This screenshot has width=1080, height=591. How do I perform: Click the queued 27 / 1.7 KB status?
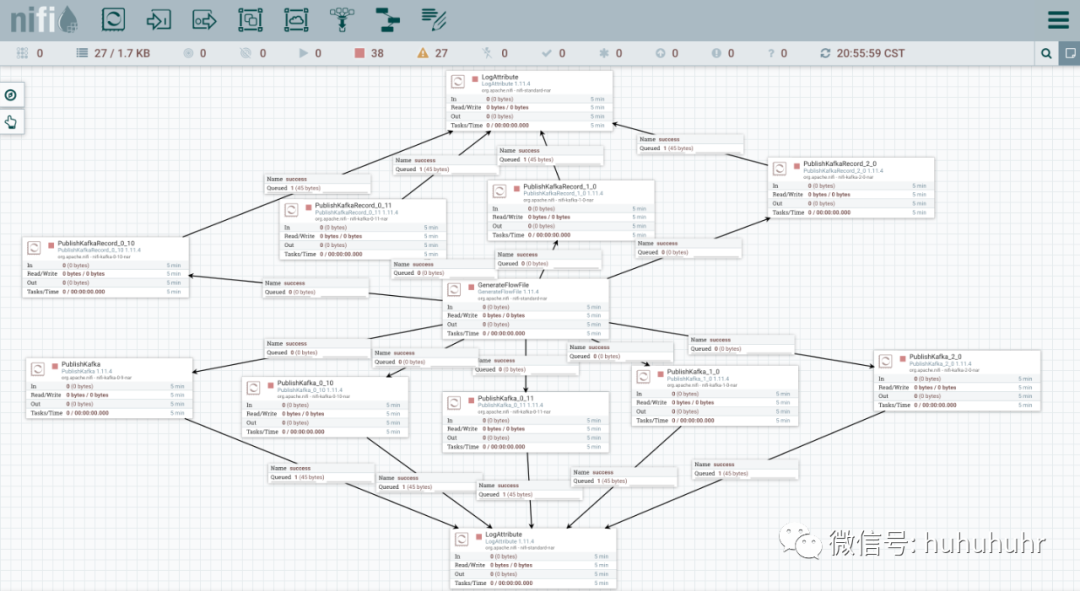[113, 53]
